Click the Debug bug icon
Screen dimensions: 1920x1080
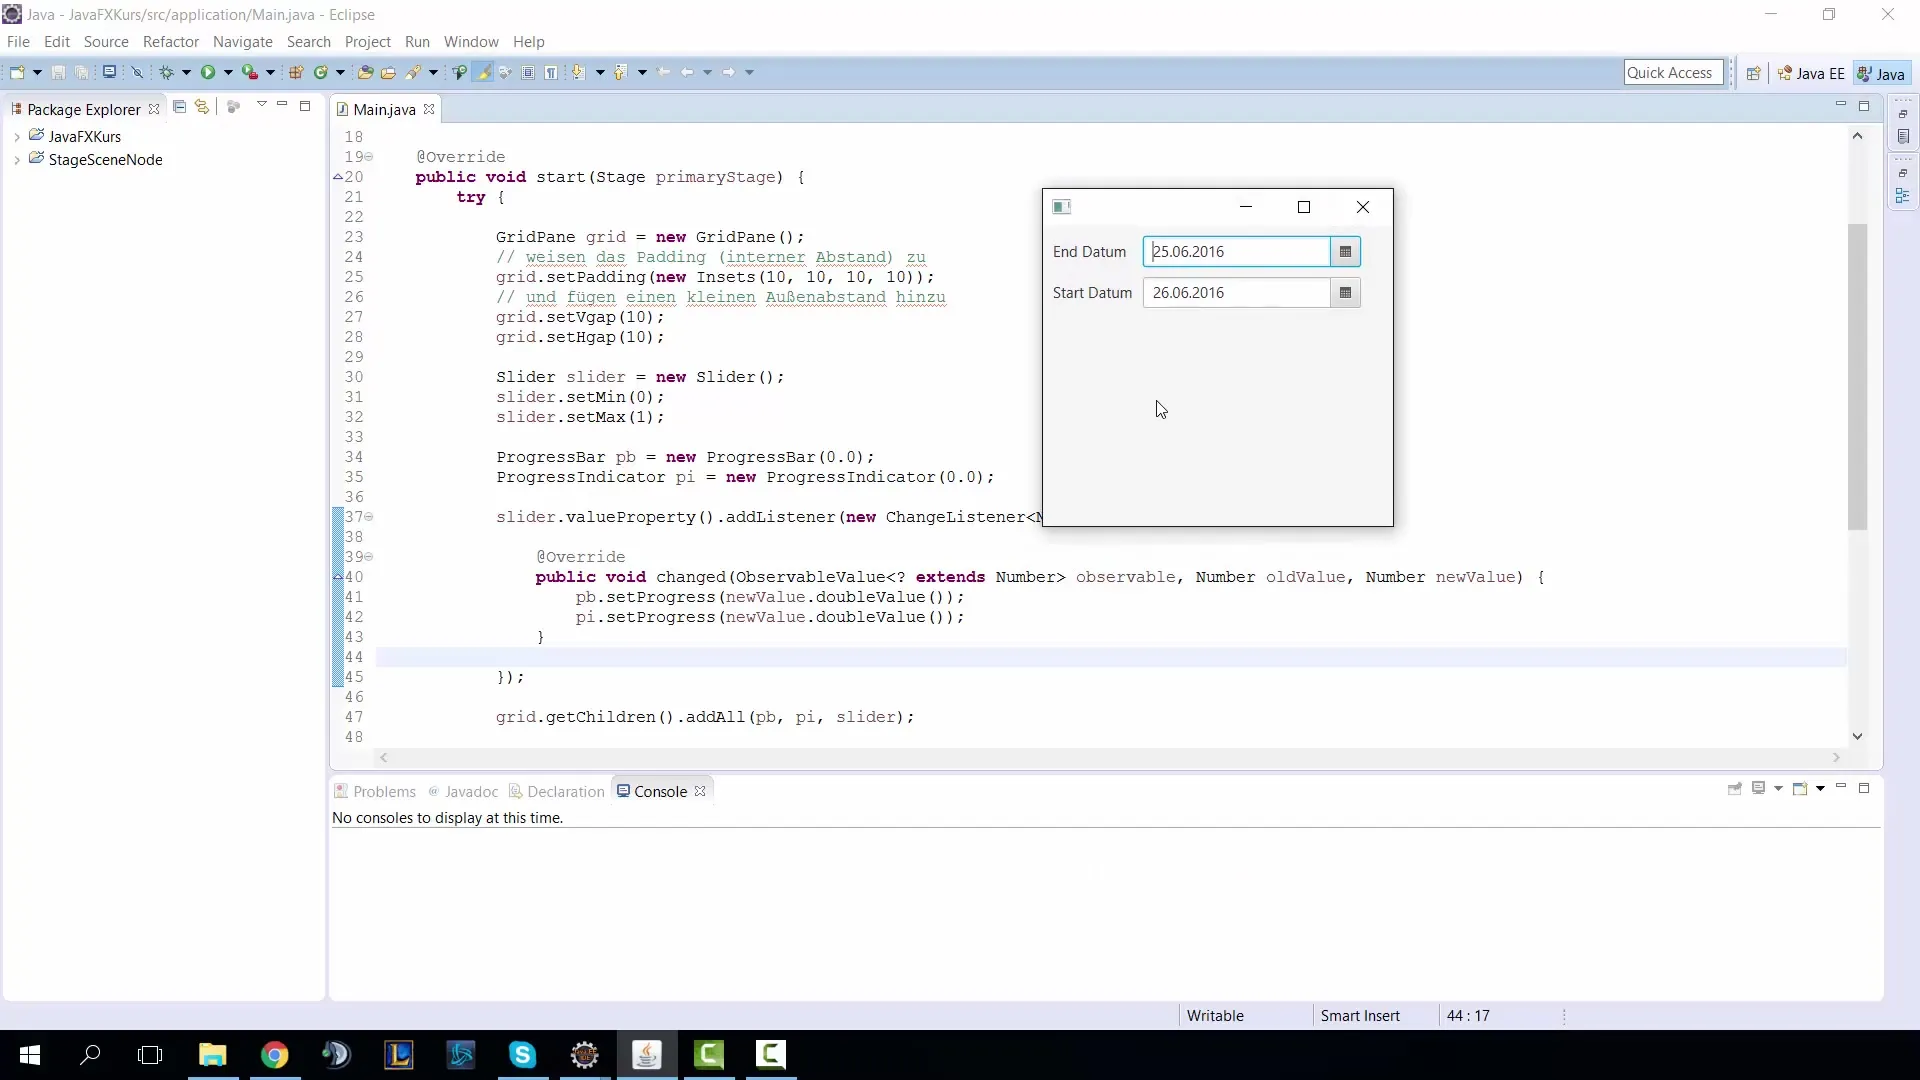166,72
